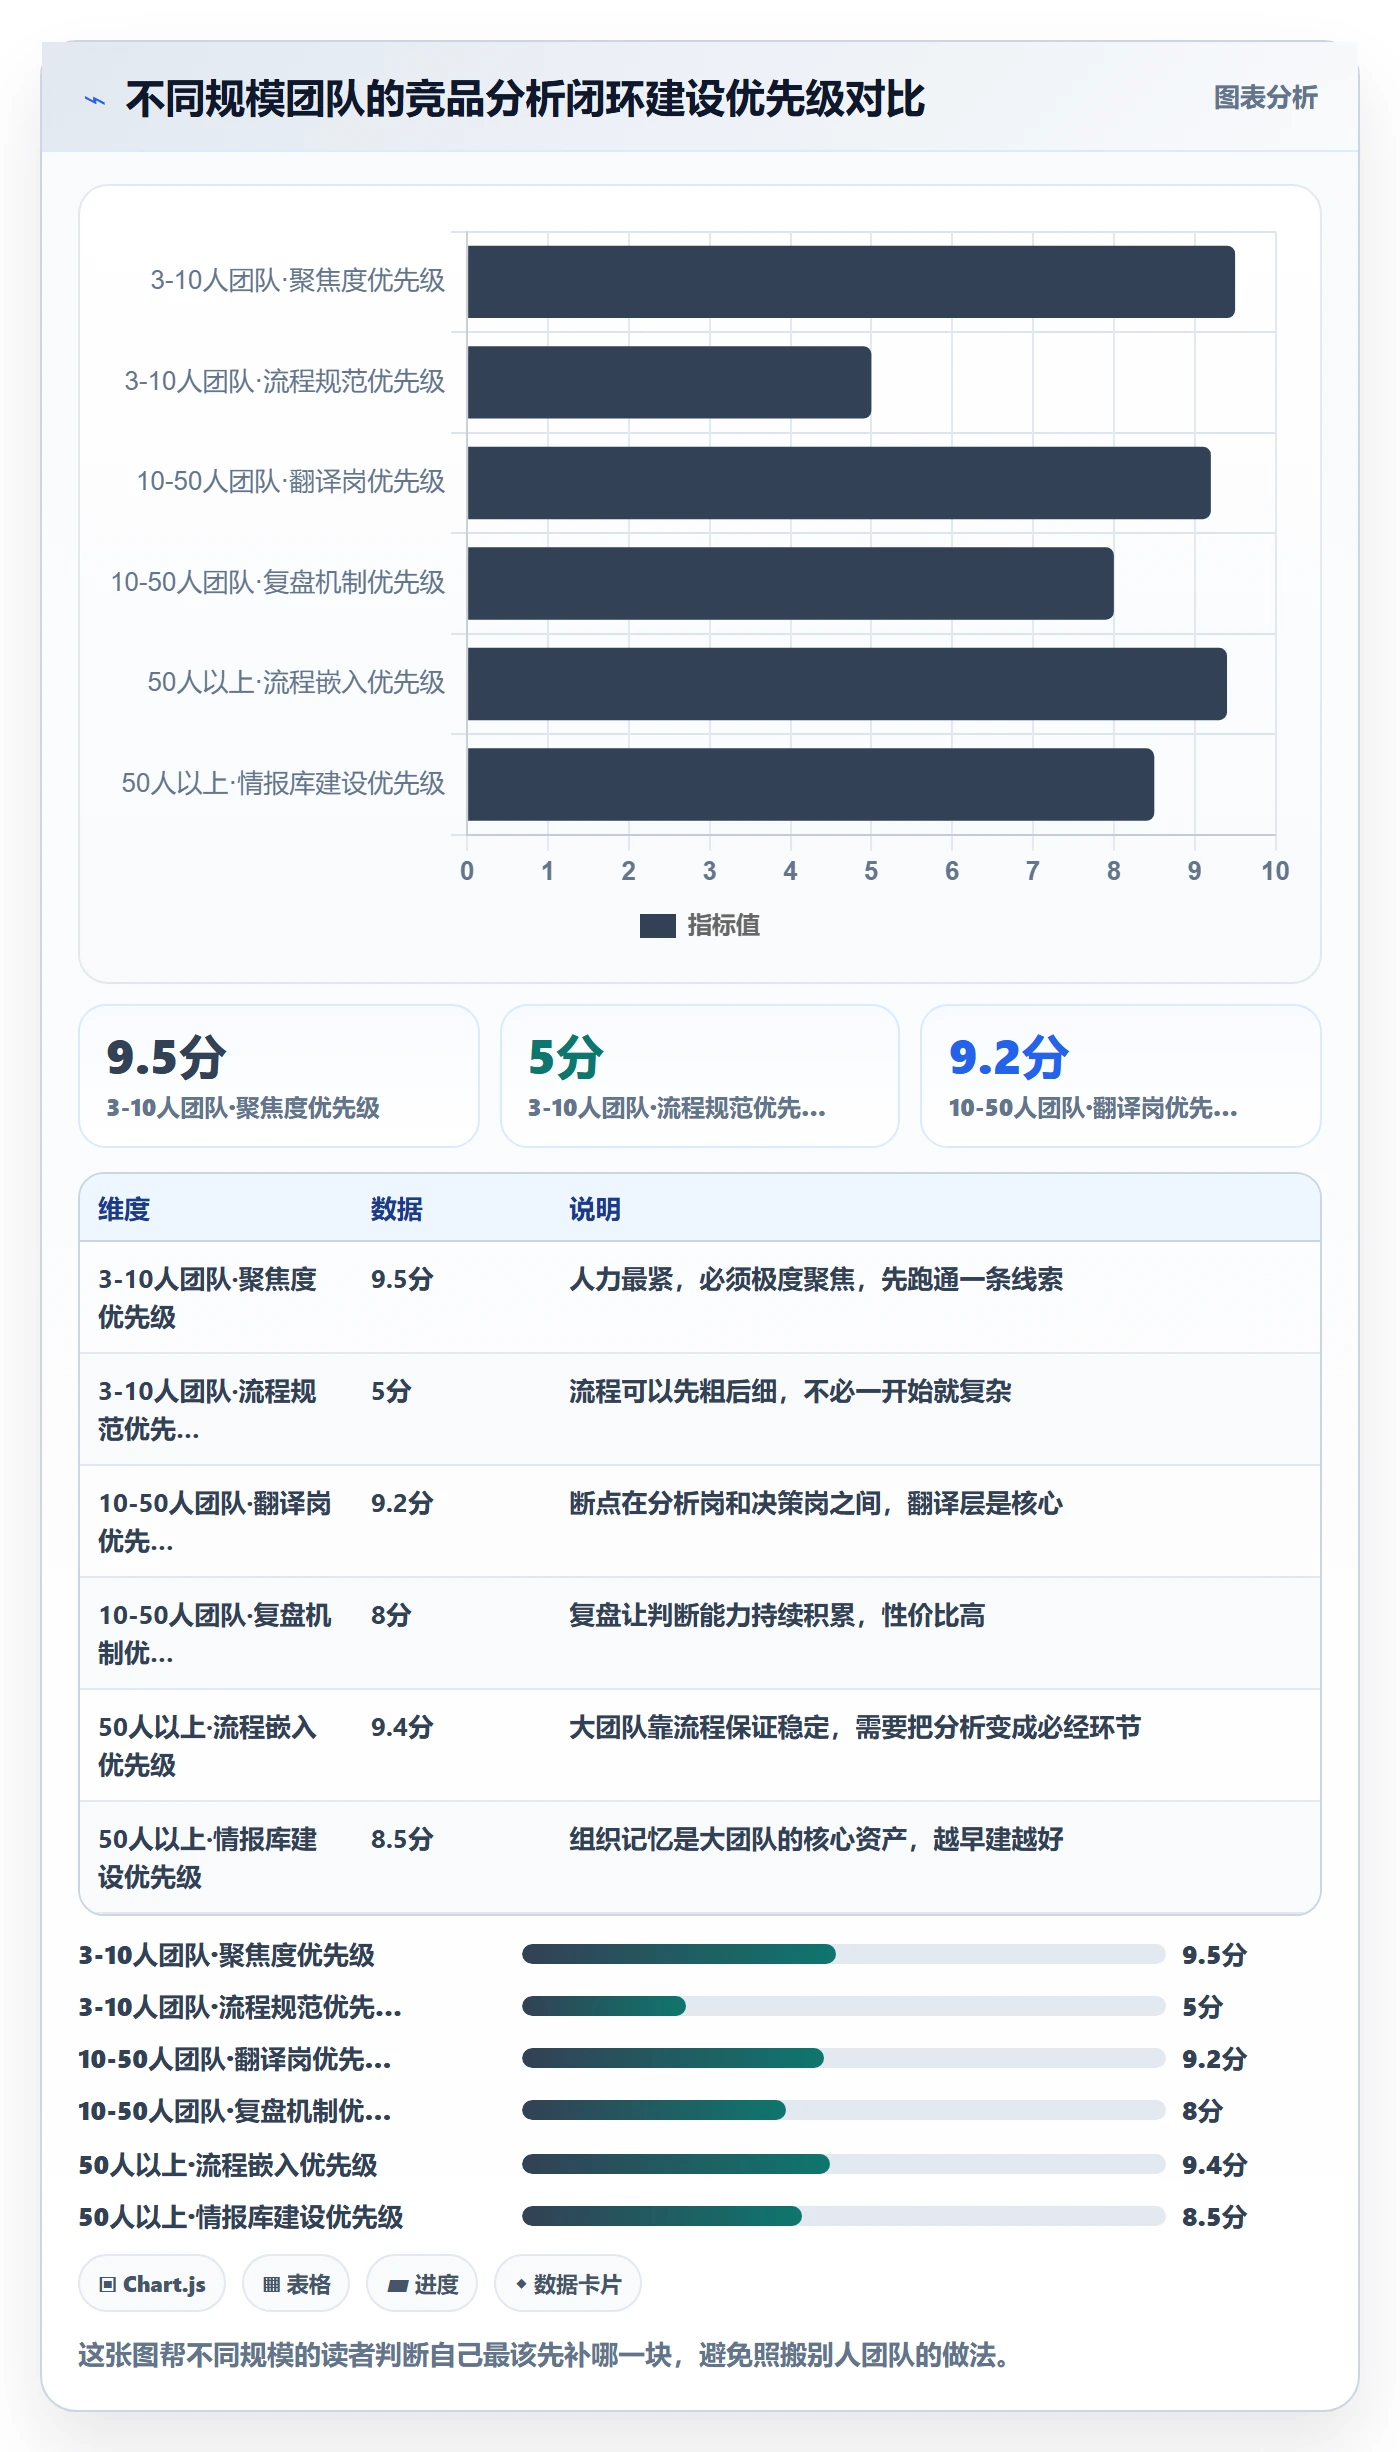
Task: Click the 8.5分 value in the table
Action: pyautogui.click(x=402, y=1839)
